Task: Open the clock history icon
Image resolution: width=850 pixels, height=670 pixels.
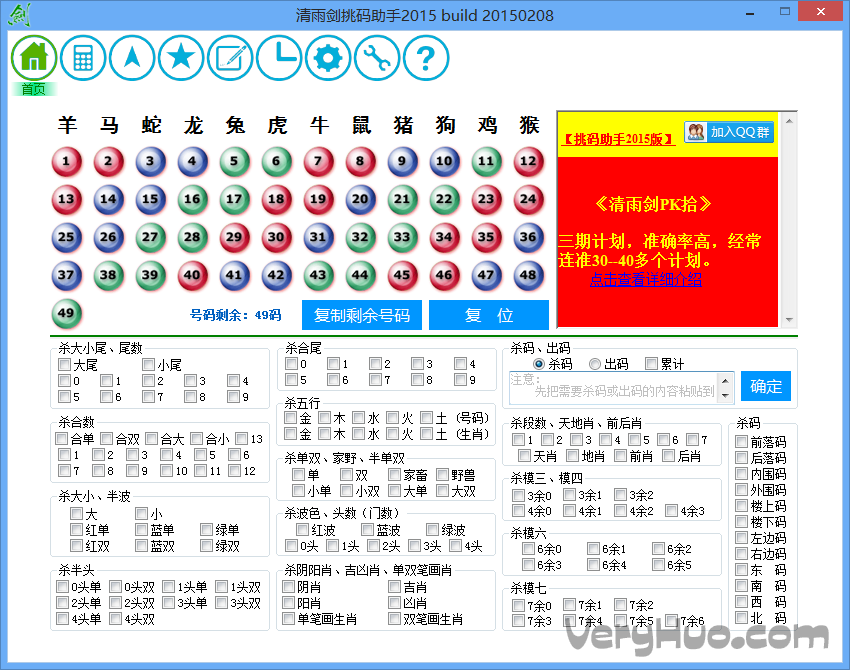Action: coord(279,58)
